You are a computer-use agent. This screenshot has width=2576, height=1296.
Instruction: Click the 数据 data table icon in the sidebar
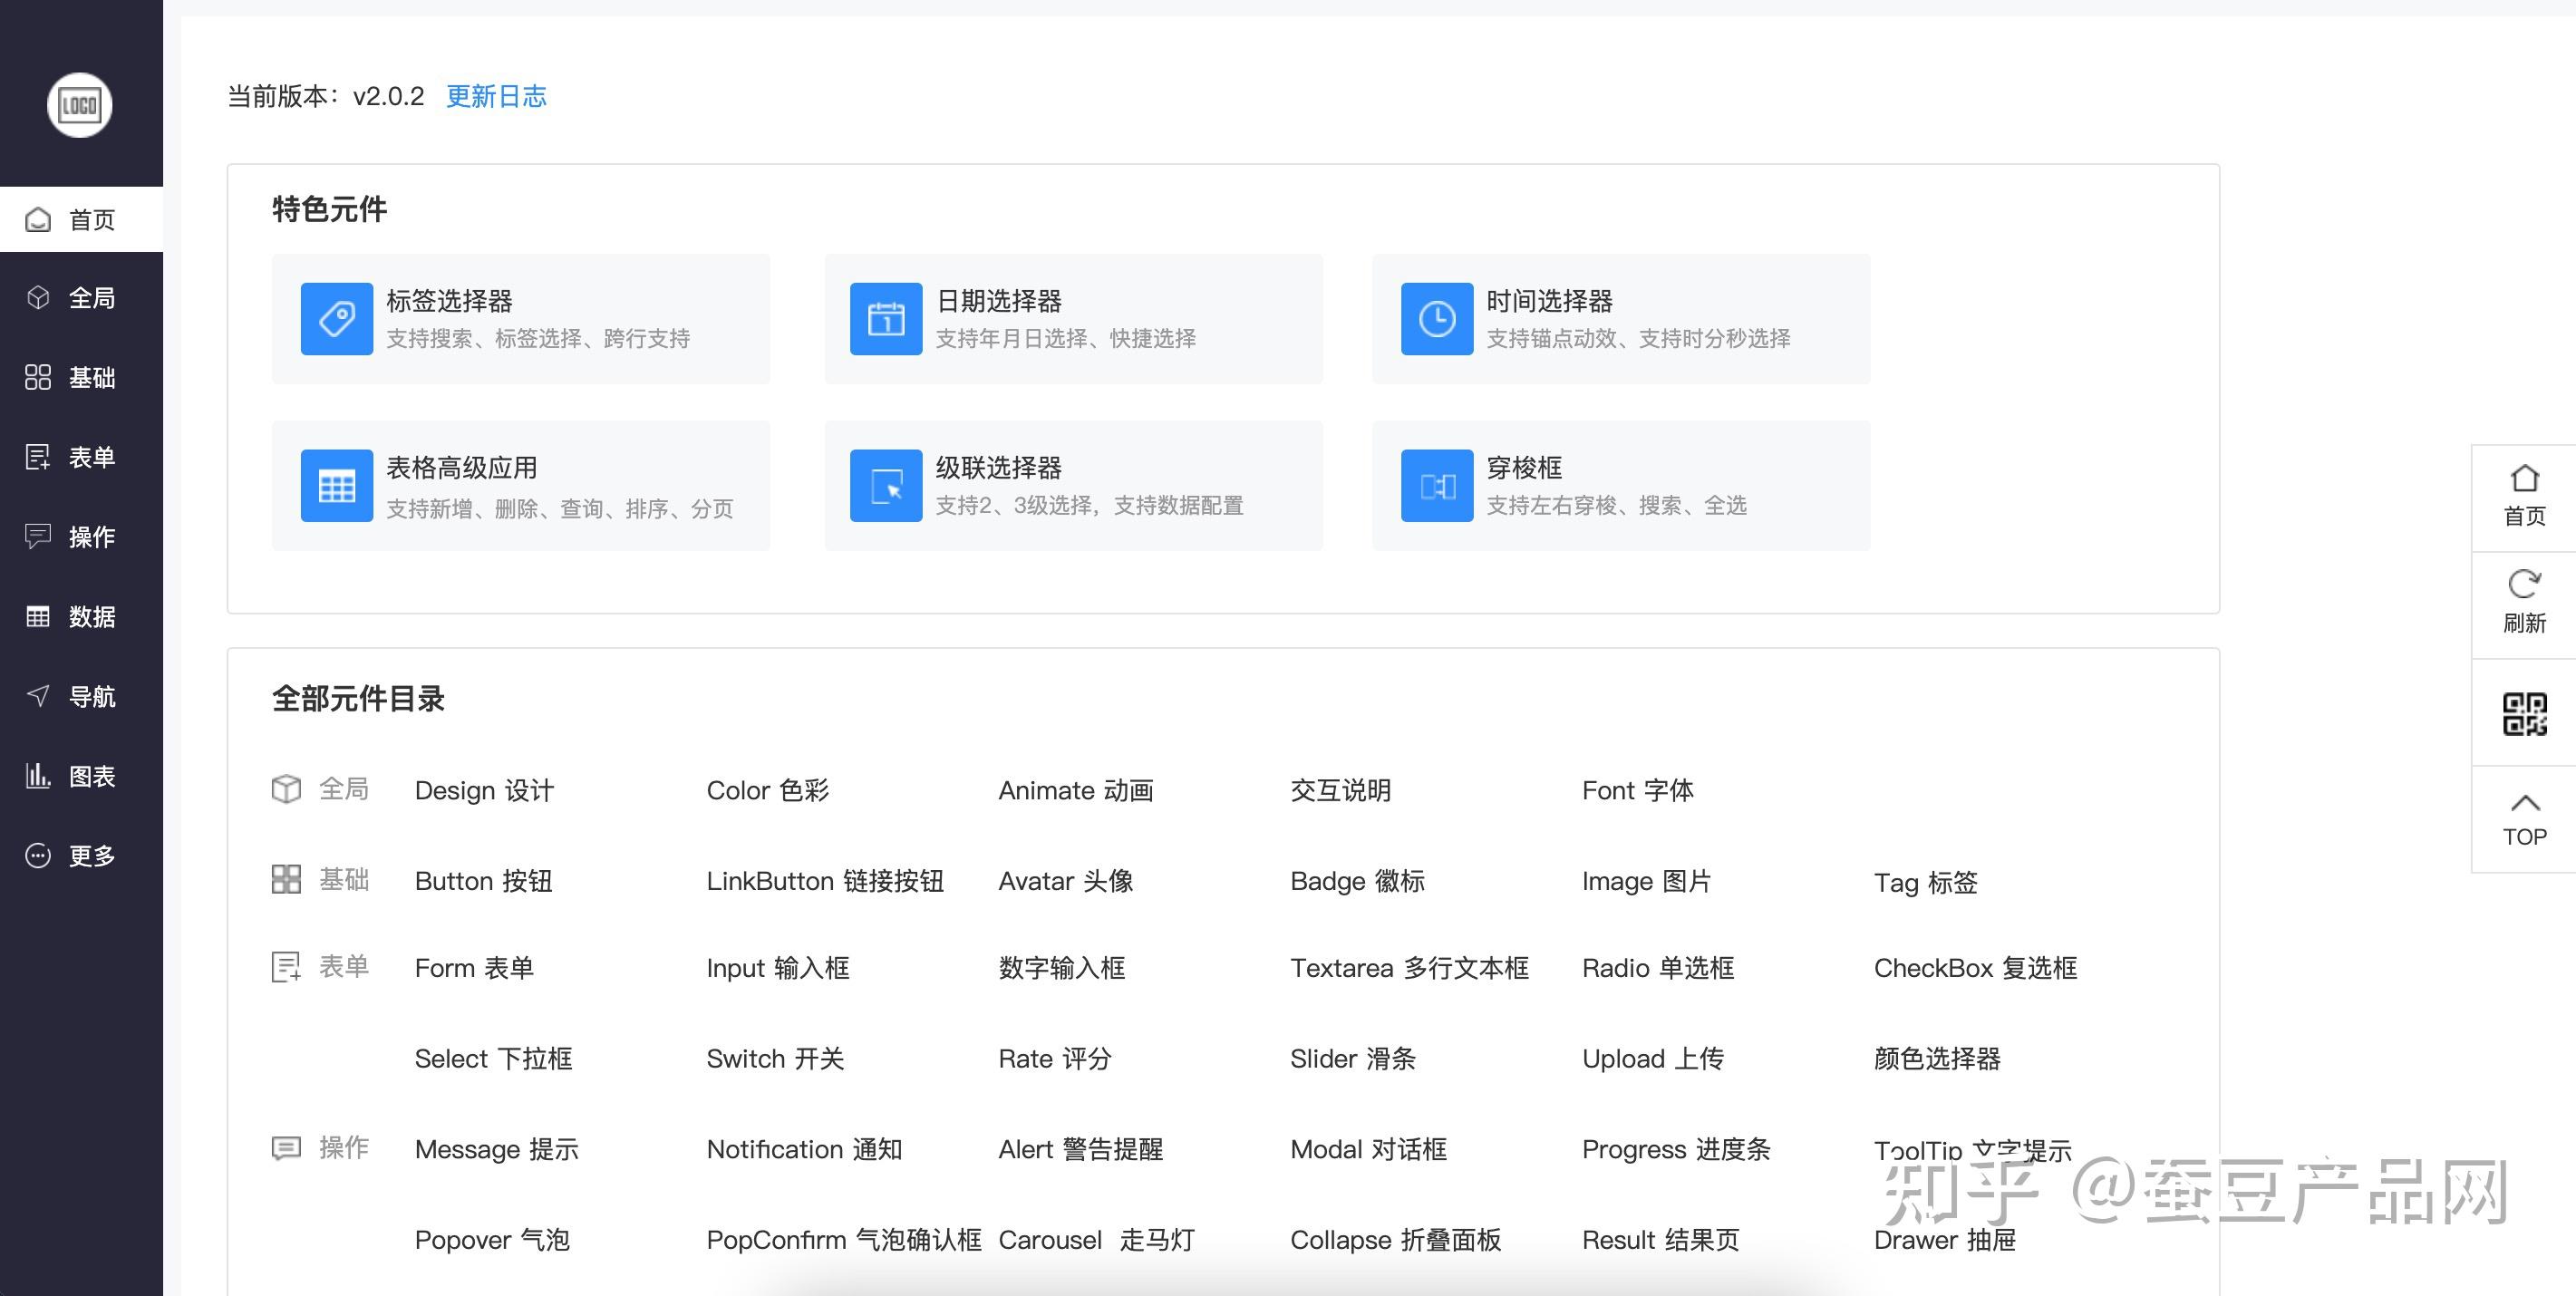(x=37, y=616)
